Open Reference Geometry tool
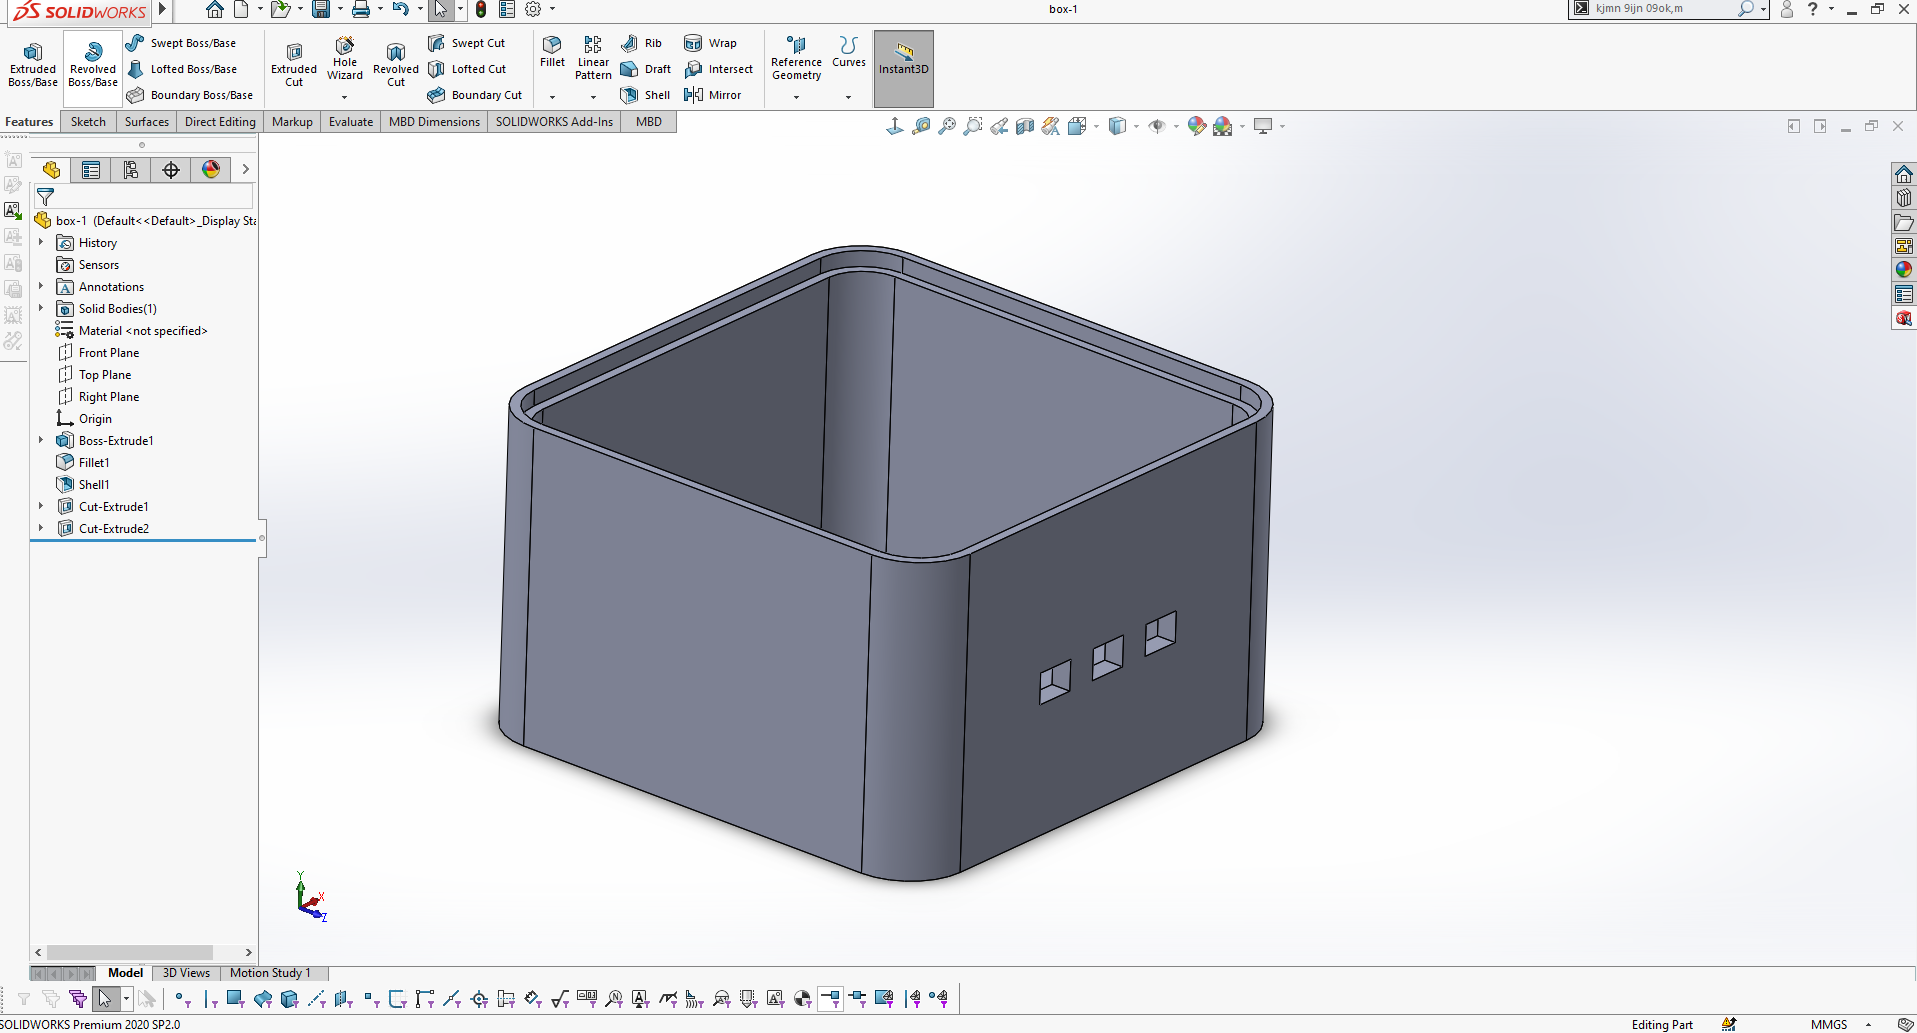This screenshot has width=1917, height=1033. coord(796,58)
